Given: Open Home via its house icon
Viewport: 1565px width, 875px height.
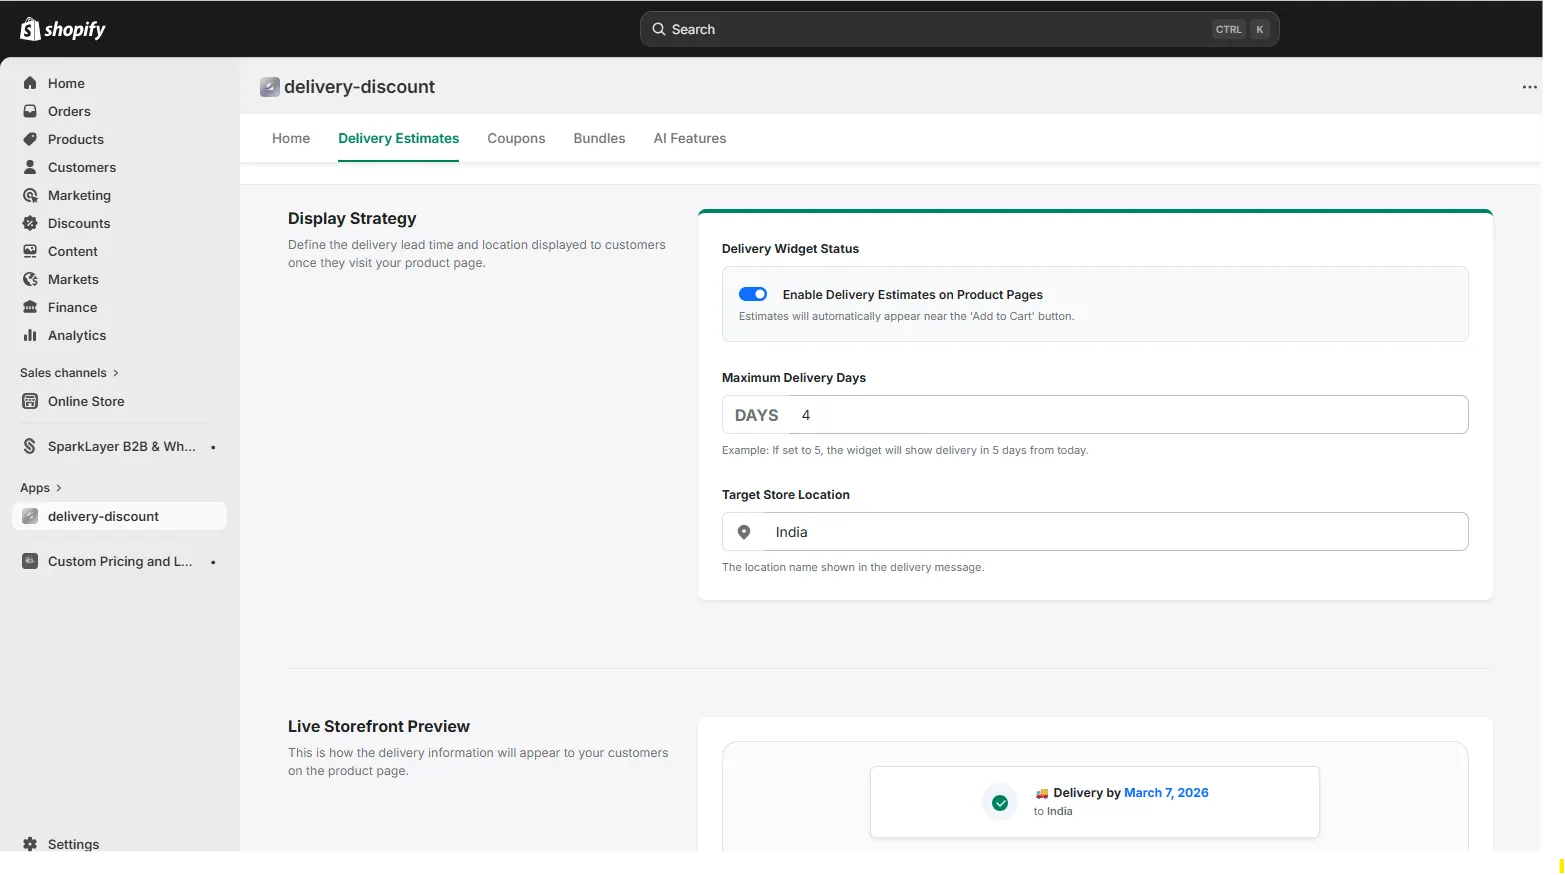Looking at the screenshot, I should 30,83.
